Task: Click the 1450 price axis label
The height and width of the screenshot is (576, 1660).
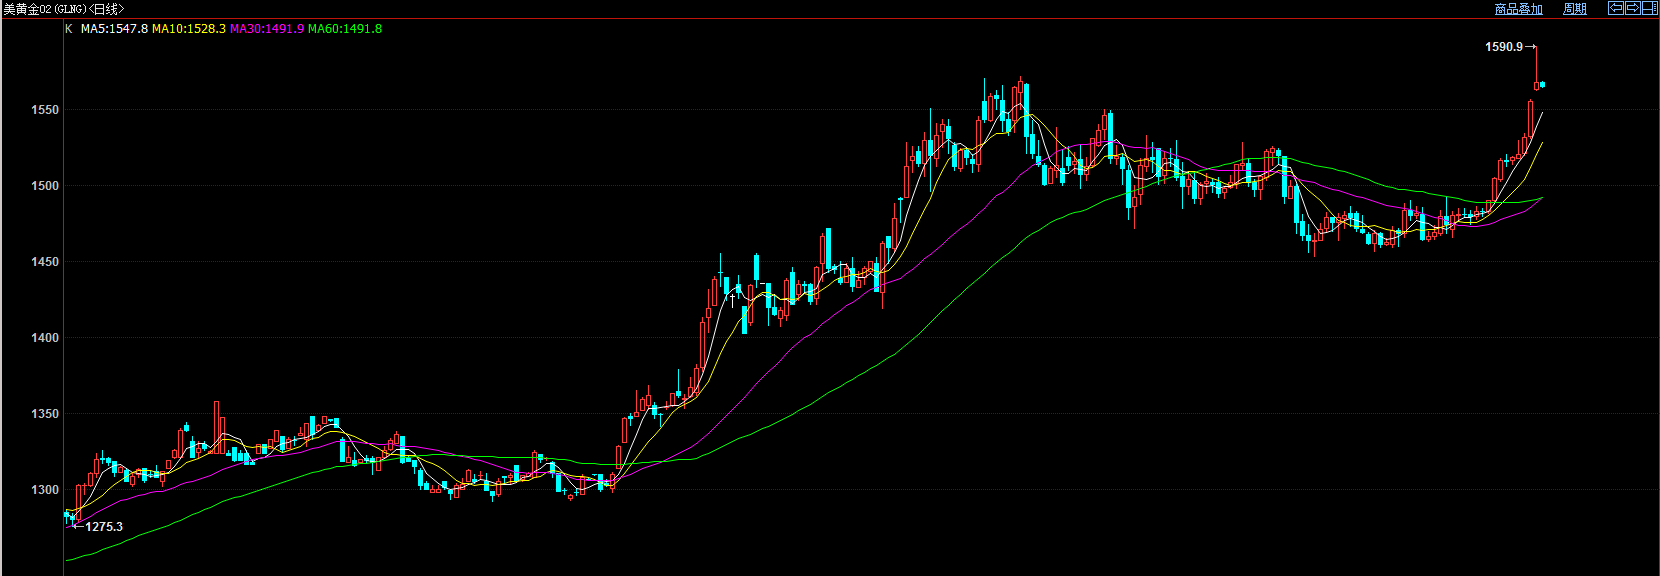Action: pyautogui.click(x=45, y=262)
